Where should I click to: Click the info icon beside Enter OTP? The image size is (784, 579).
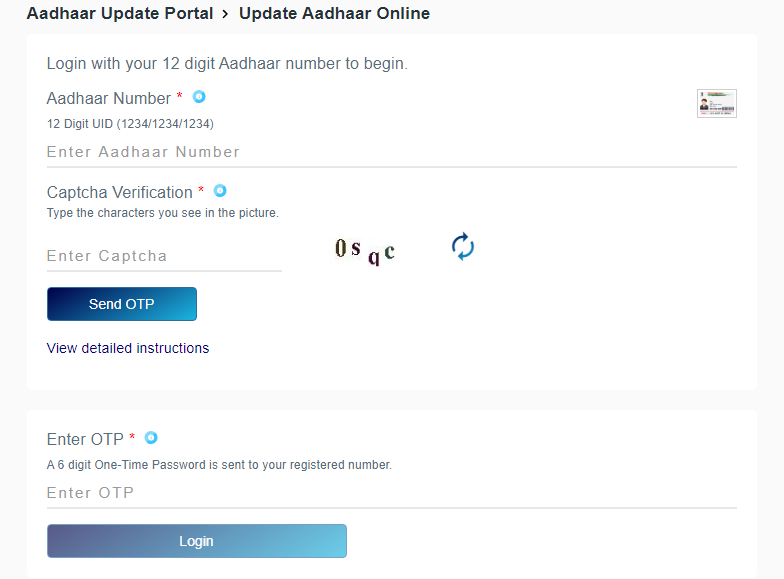[x=151, y=438]
